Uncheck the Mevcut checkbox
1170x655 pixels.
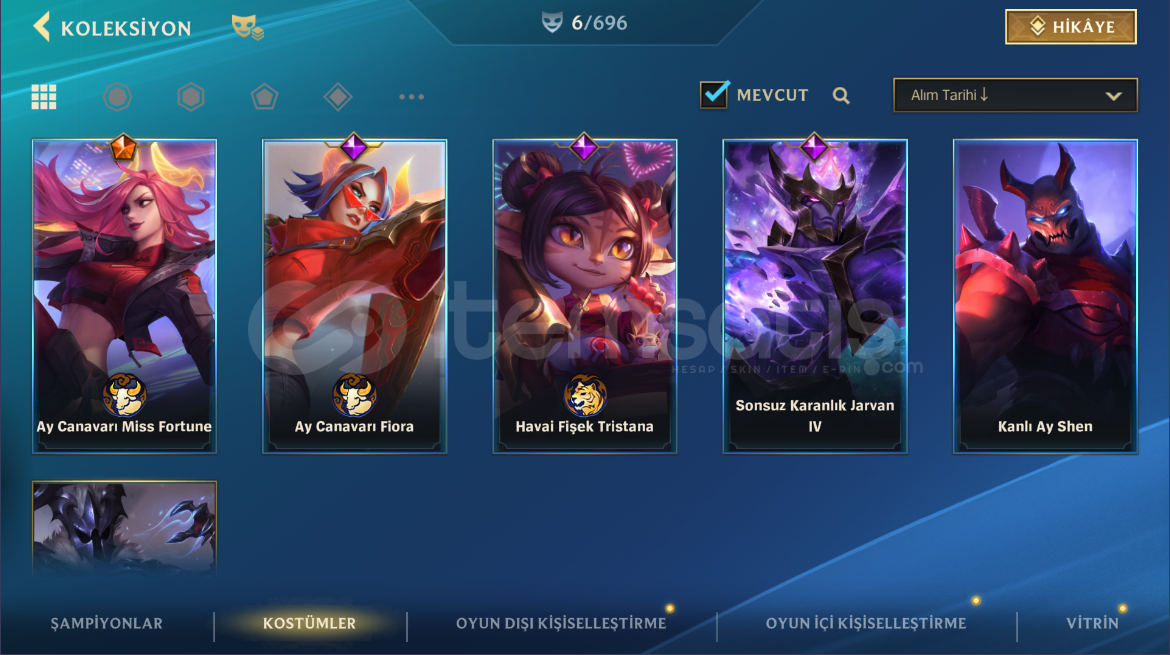pyautogui.click(x=714, y=95)
